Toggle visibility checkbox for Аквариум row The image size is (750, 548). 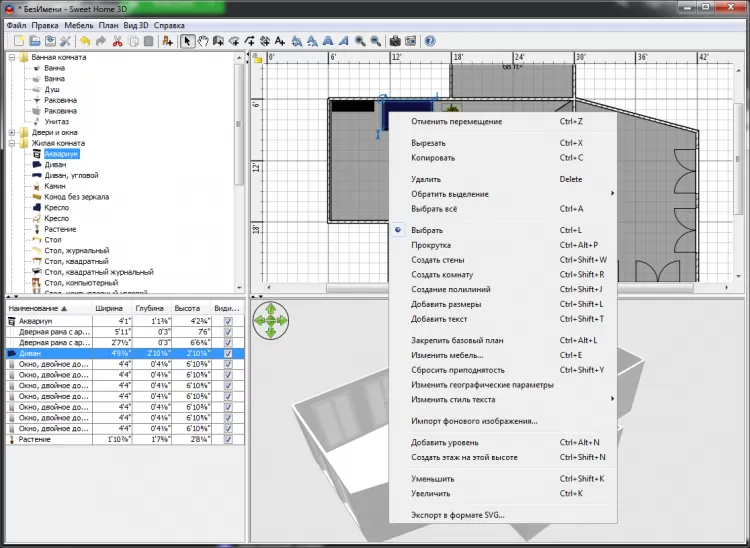coord(228,321)
